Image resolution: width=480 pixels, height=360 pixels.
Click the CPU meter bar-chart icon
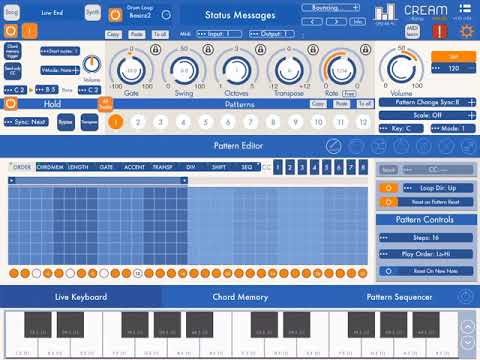coord(385,13)
